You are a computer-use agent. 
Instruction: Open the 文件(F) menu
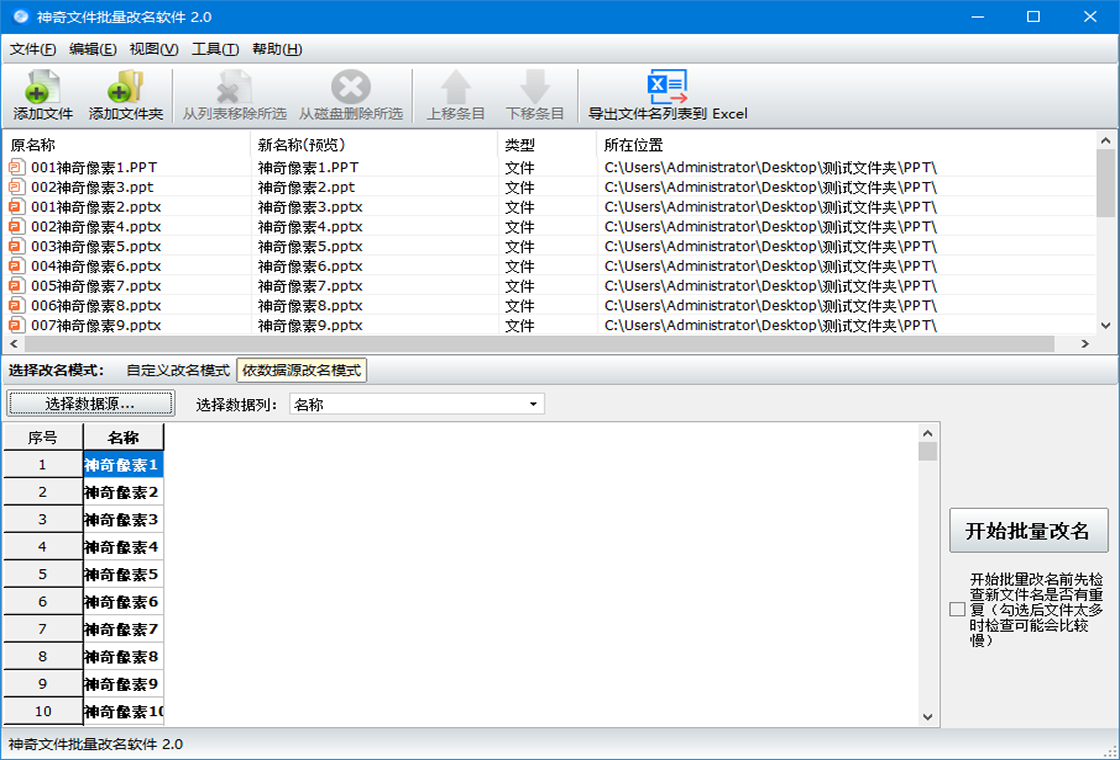[x=33, y=49]
